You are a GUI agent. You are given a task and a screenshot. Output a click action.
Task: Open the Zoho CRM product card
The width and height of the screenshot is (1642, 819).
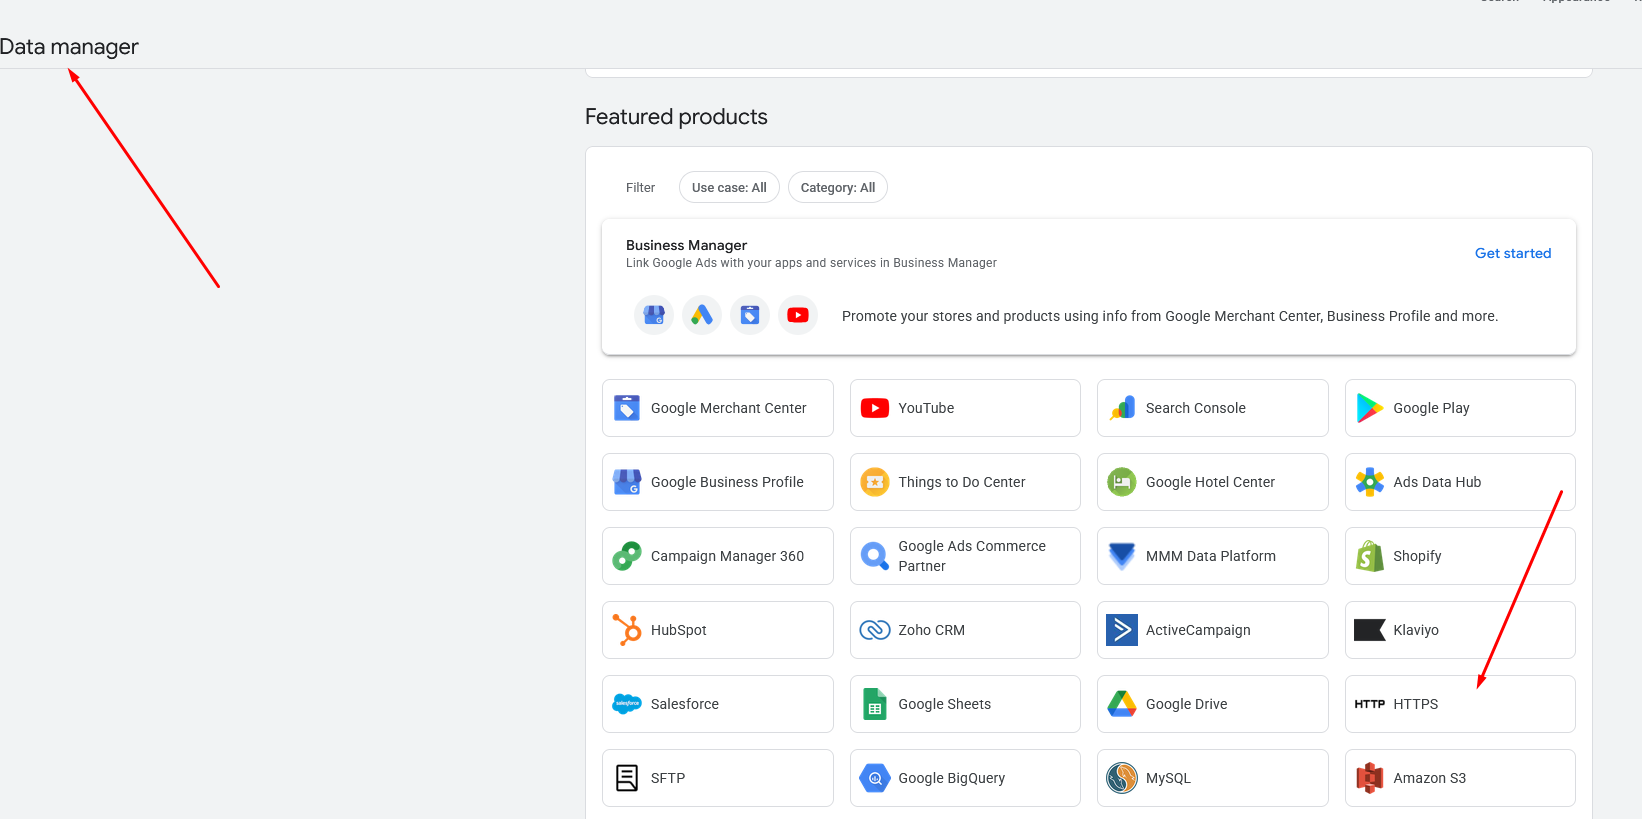(965, 630)
